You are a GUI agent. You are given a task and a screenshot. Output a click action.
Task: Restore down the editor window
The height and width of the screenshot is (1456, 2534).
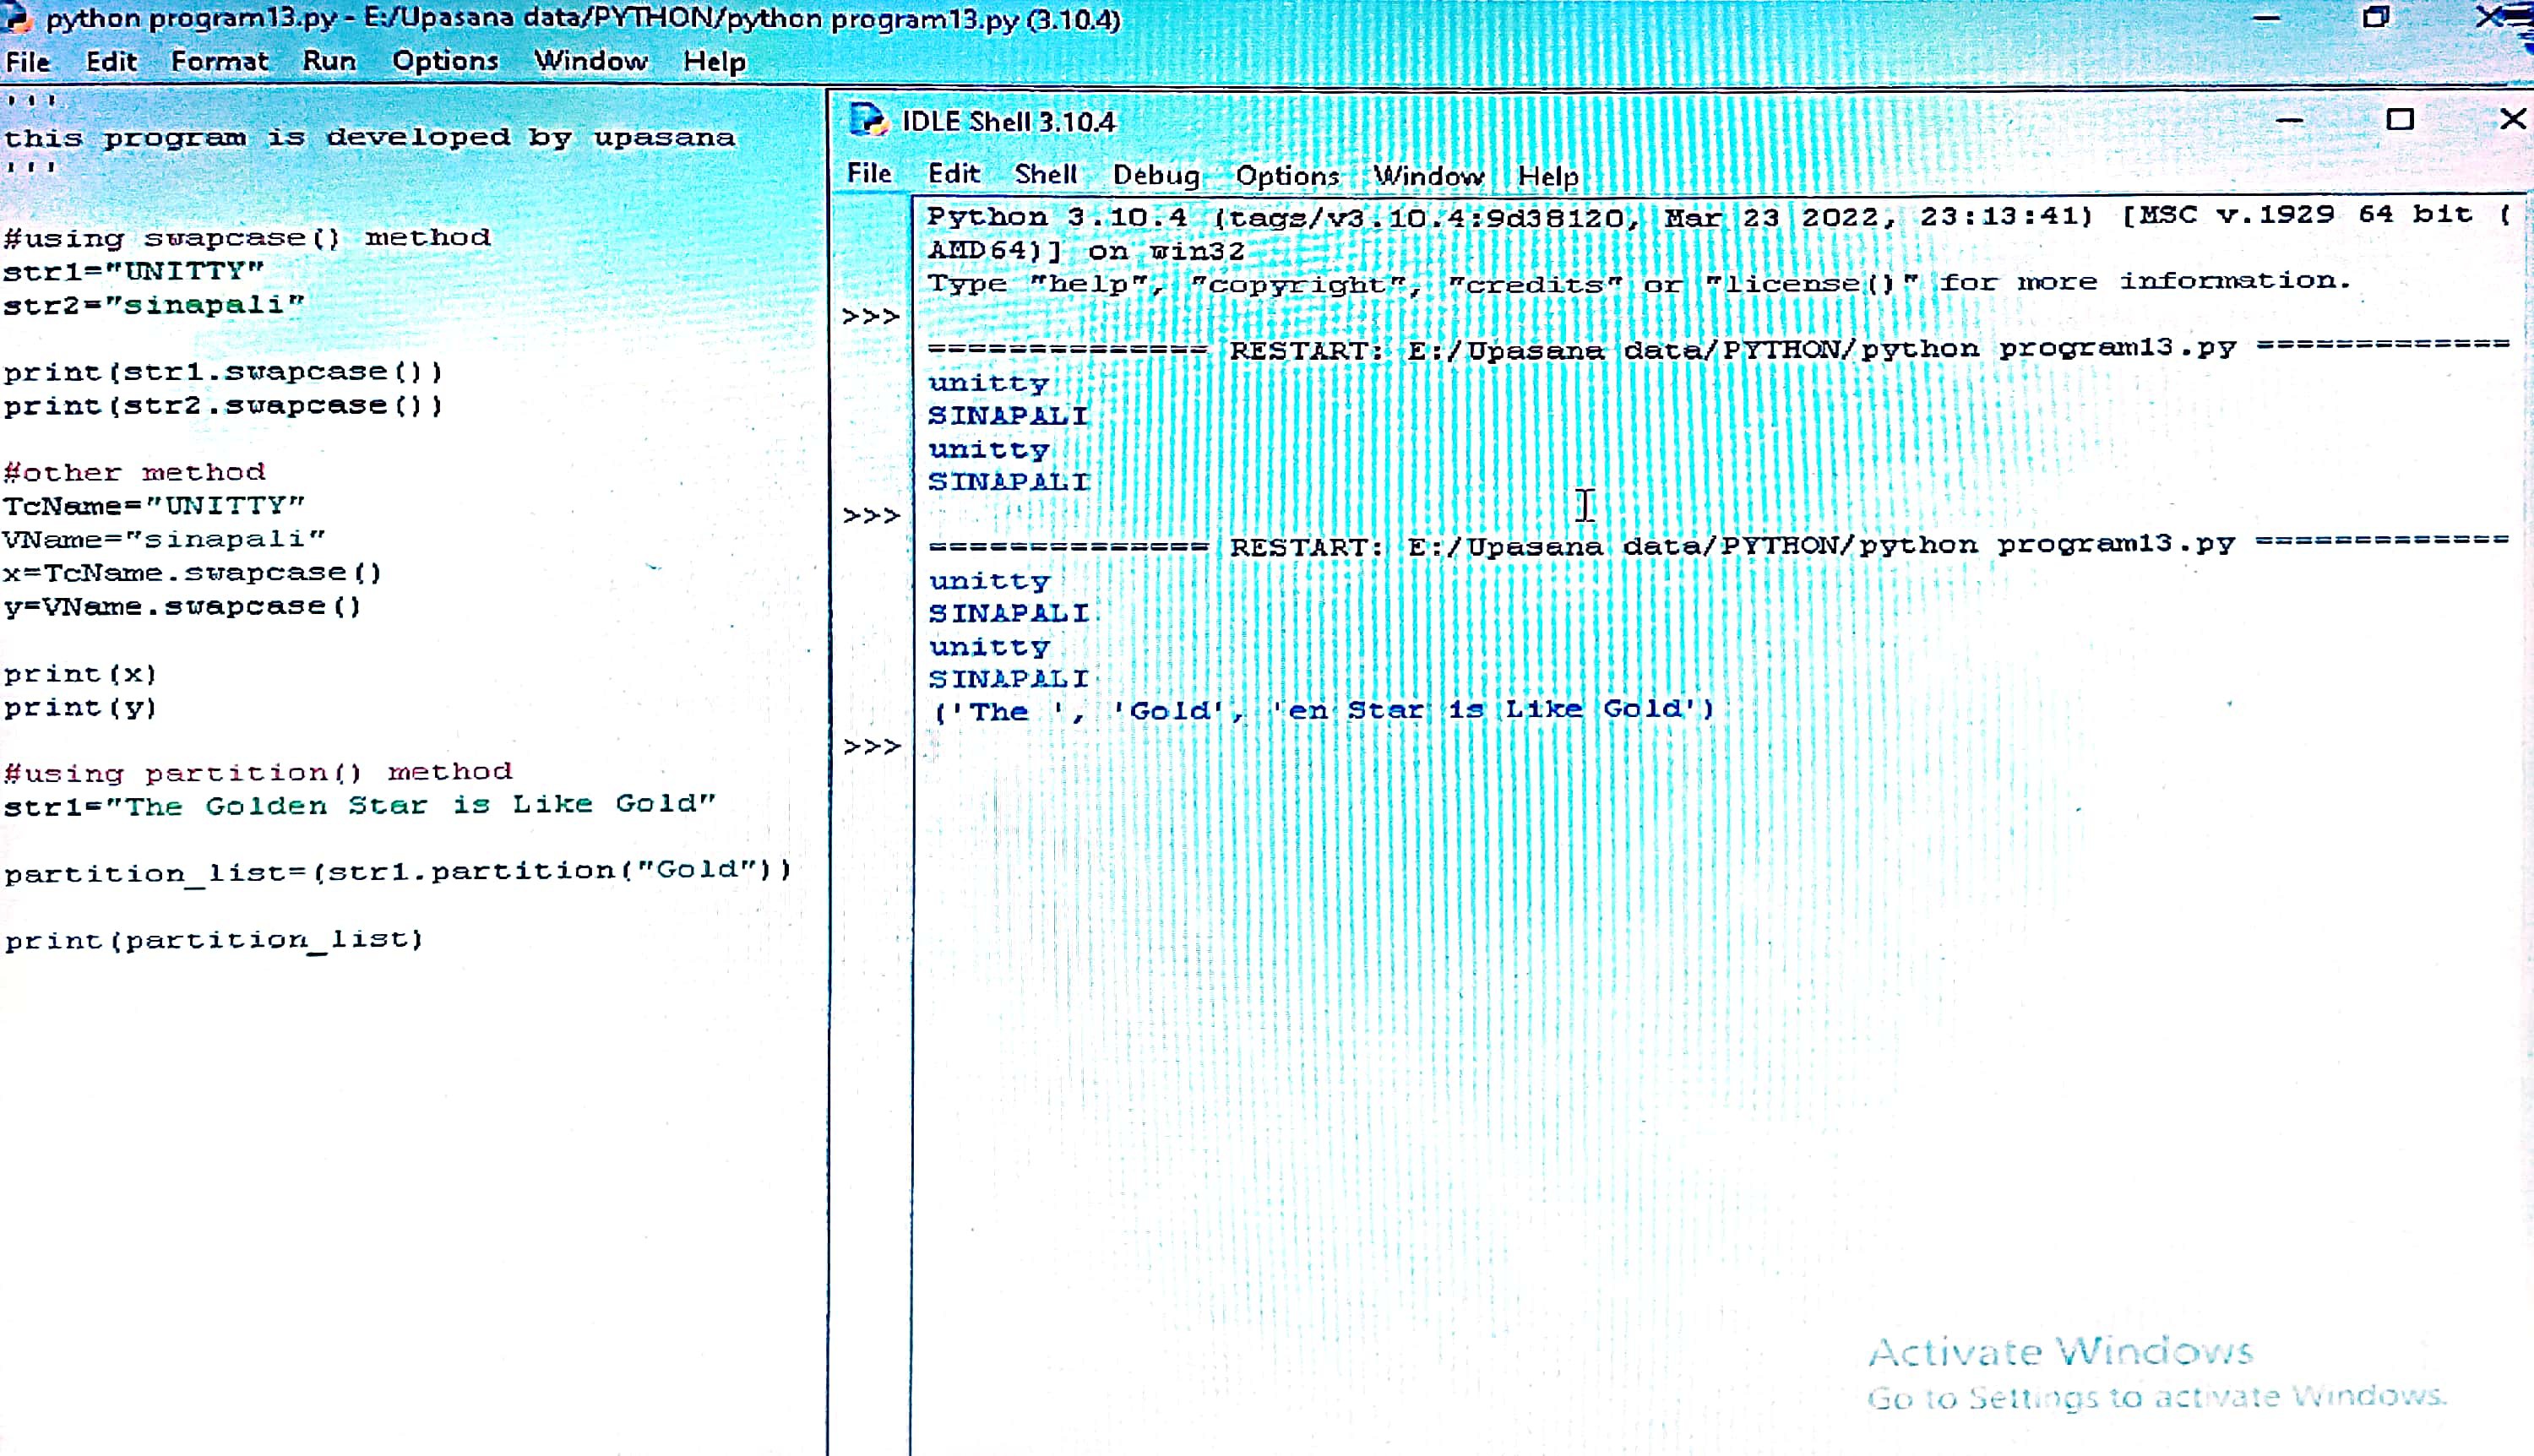[2375, 17]
